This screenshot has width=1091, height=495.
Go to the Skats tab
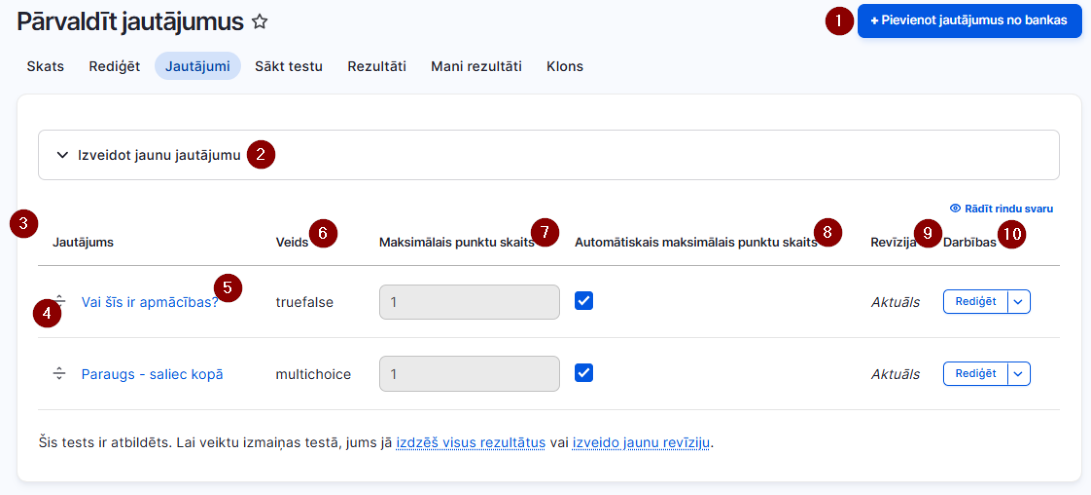point(45,67)
